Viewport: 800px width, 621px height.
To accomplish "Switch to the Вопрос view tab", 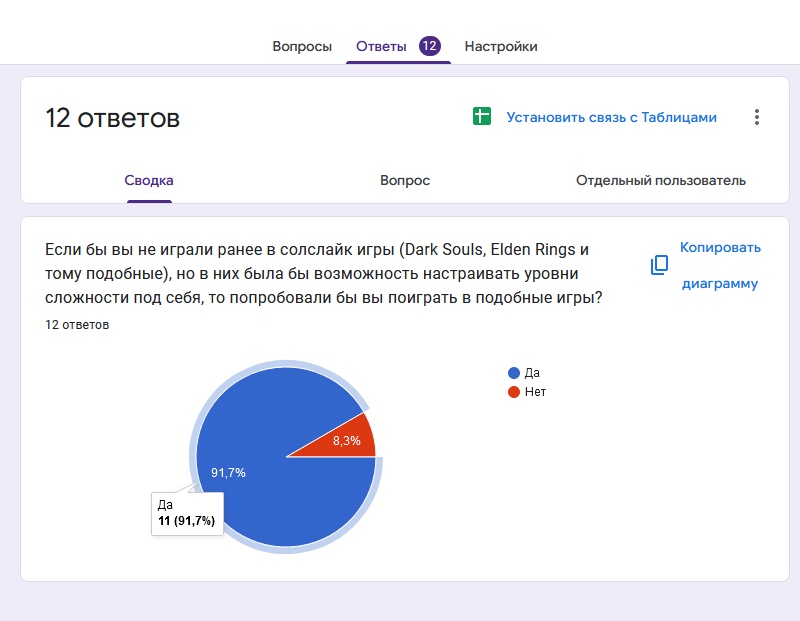I will click(x=405, y=180).
